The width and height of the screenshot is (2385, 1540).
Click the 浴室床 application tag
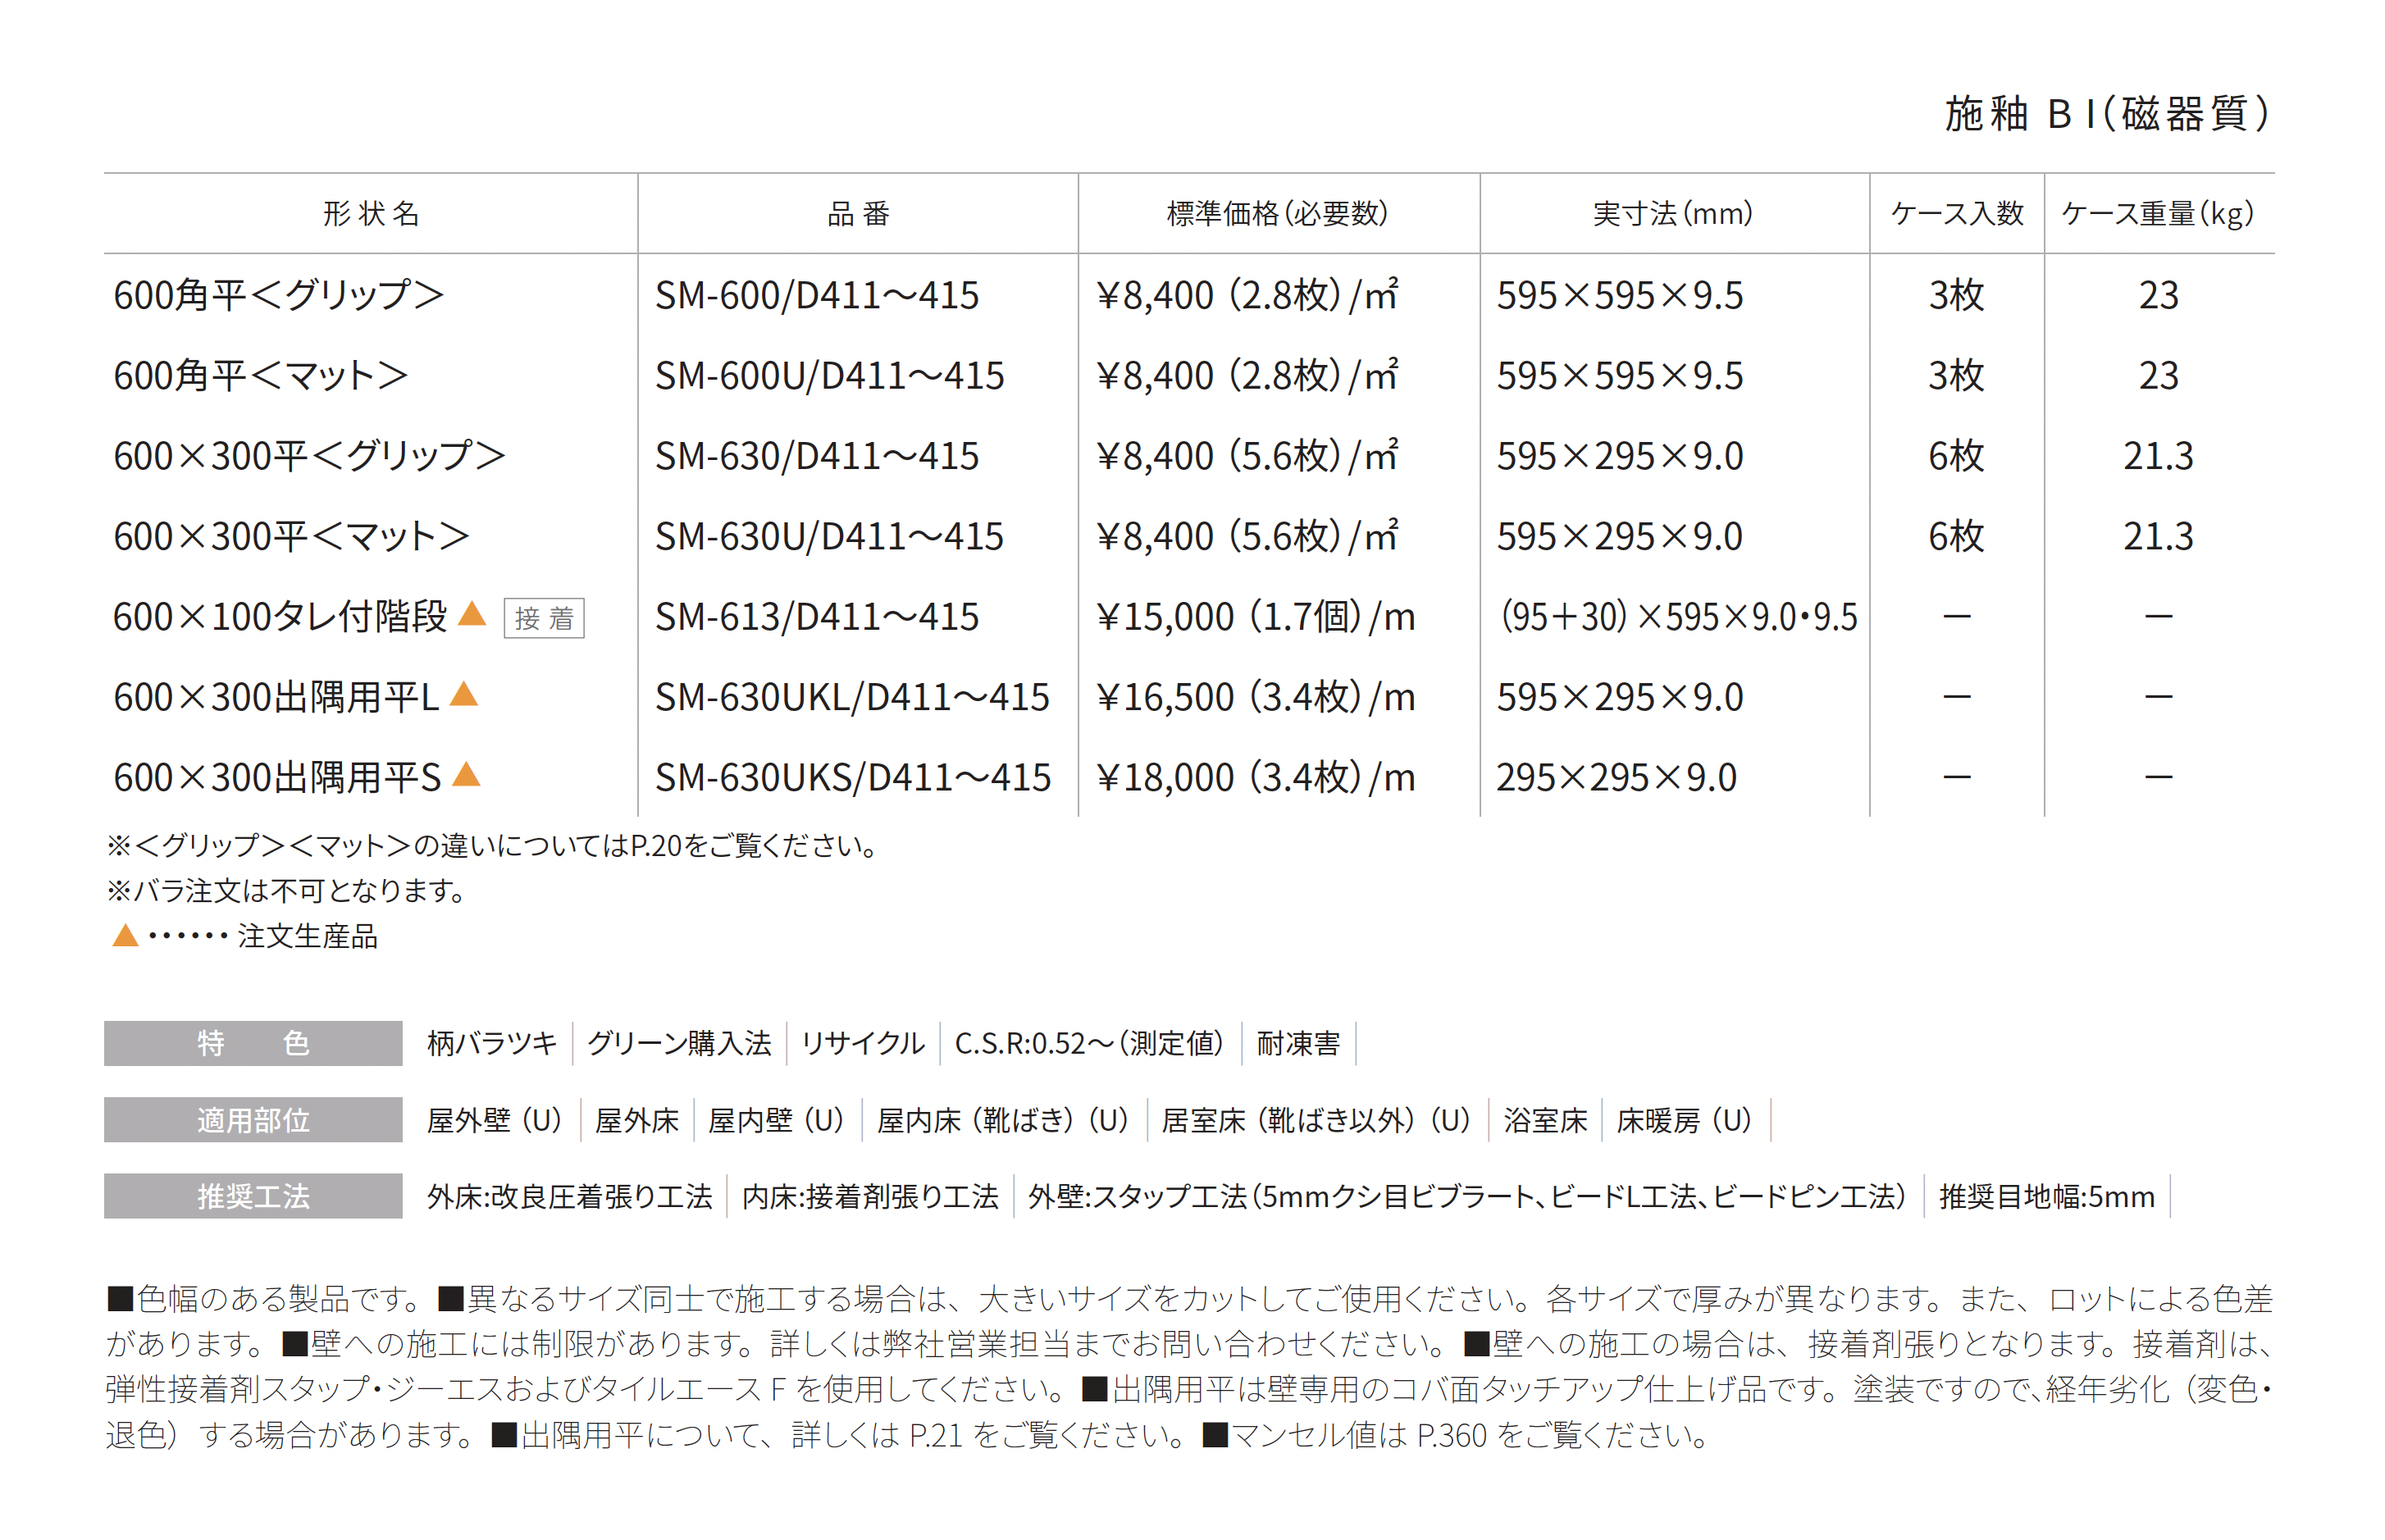[x=1544, y=1120]
